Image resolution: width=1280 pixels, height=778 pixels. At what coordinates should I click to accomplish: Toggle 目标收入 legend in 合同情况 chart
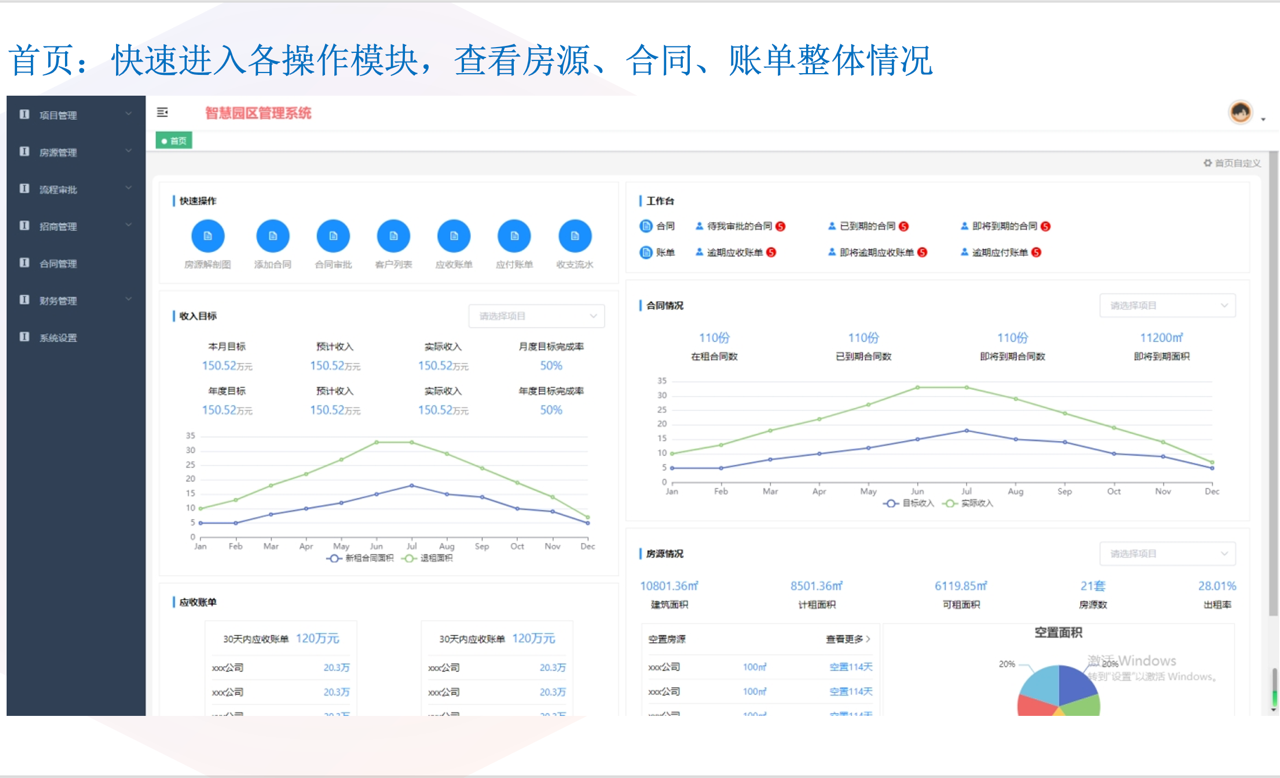point(908,503)
